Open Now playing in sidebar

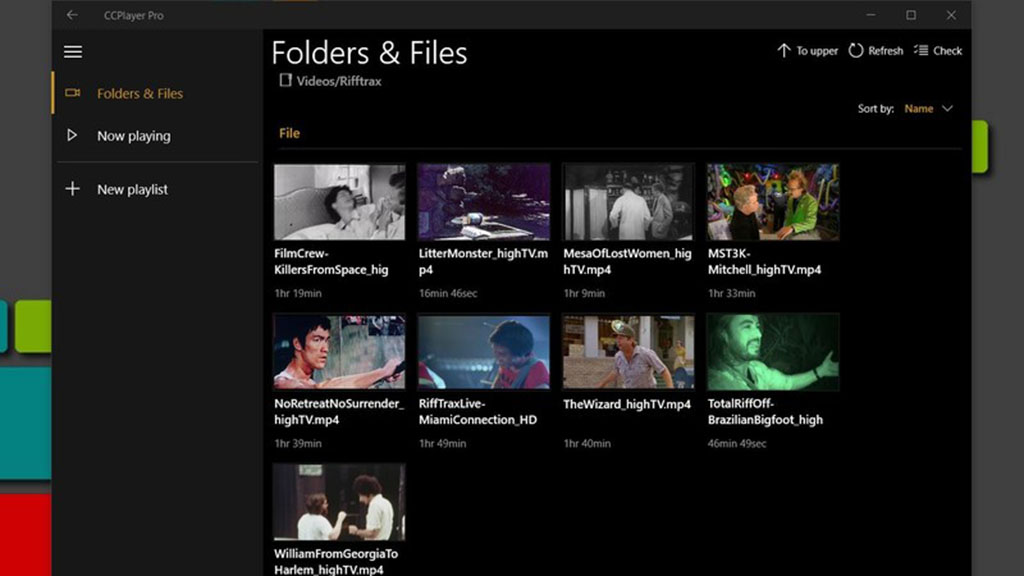click(157, 136)
